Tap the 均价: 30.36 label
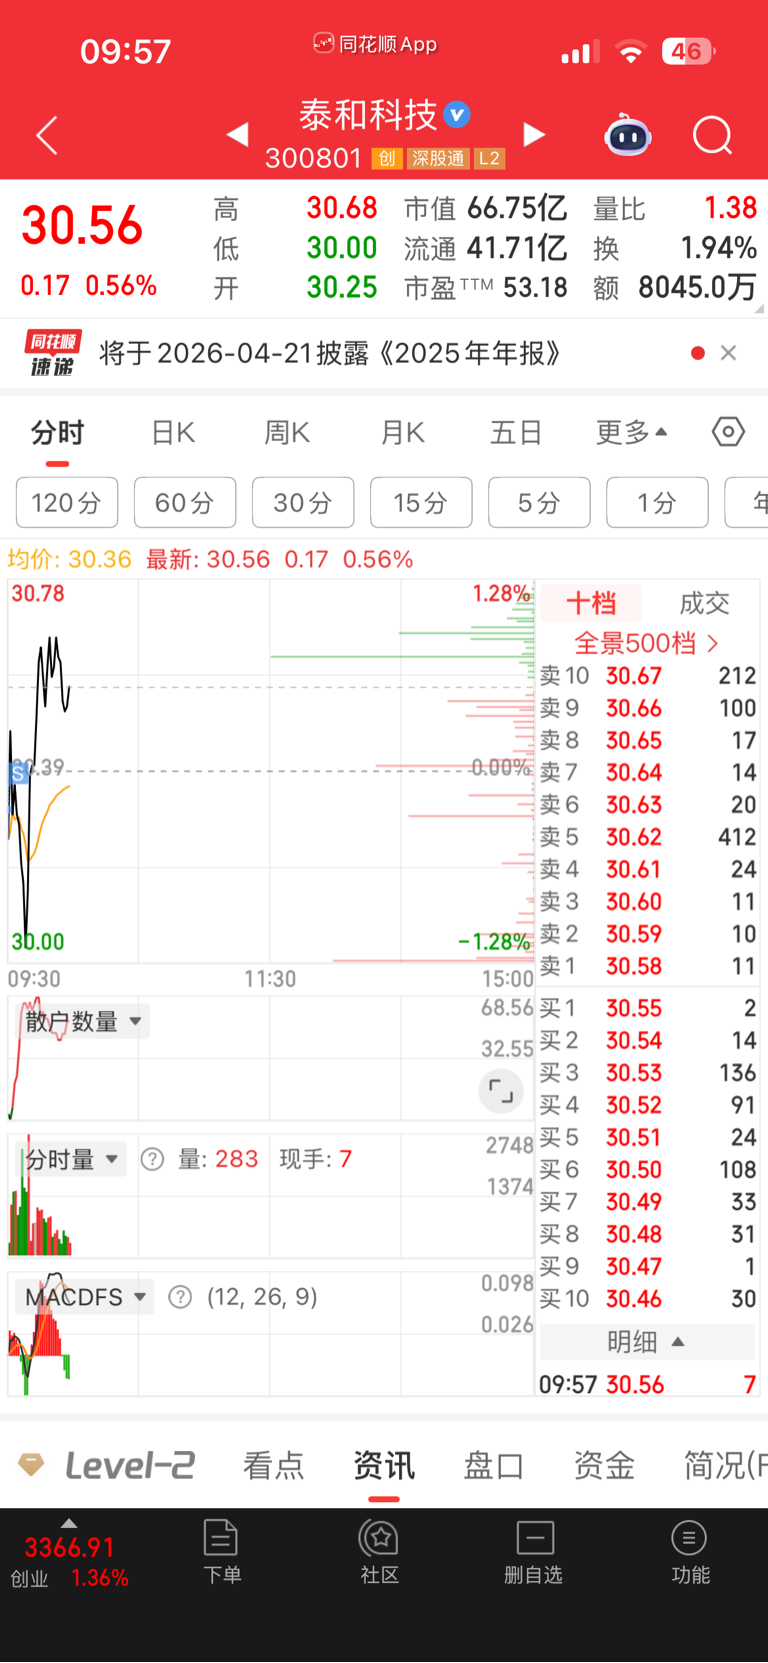768x1663 pixels. (69, 559)
